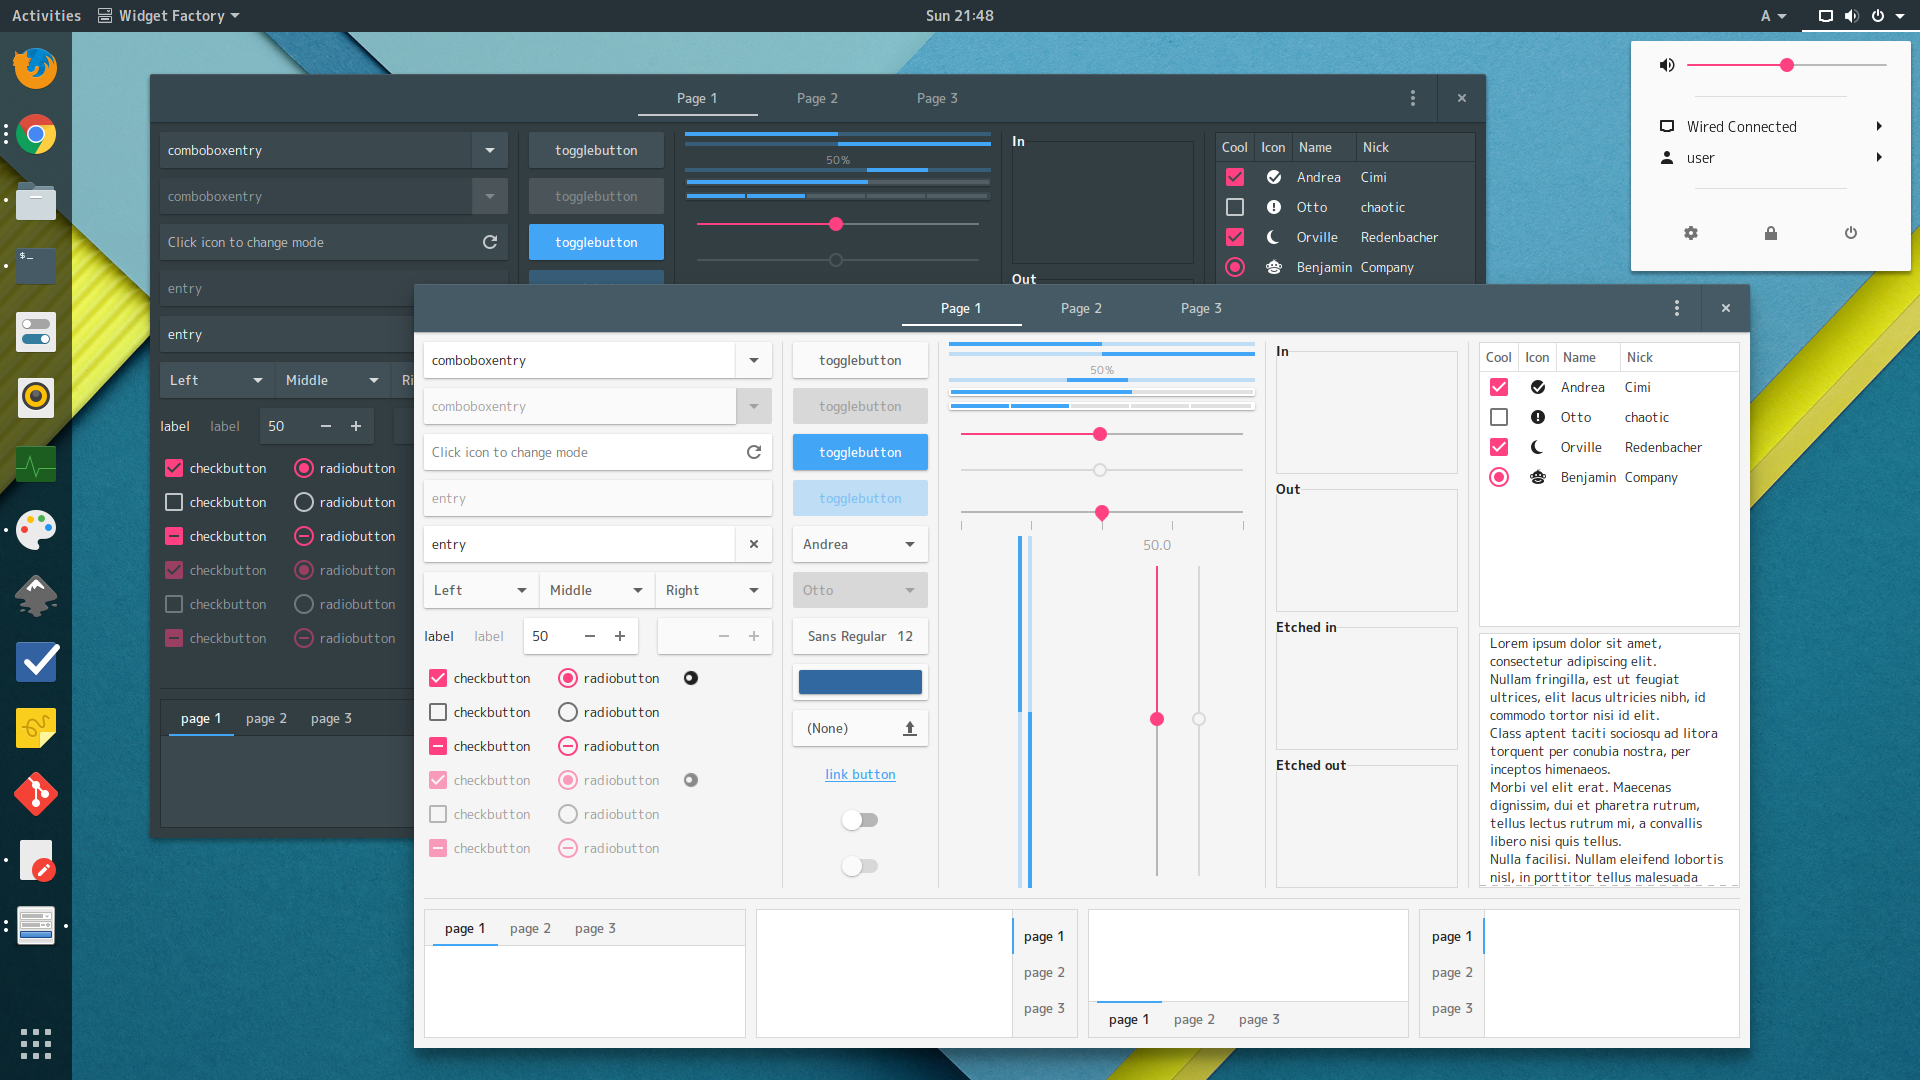Tick Otto's Cool checkbox in light list
Screen dimensions: 1920x1080
1498,417
